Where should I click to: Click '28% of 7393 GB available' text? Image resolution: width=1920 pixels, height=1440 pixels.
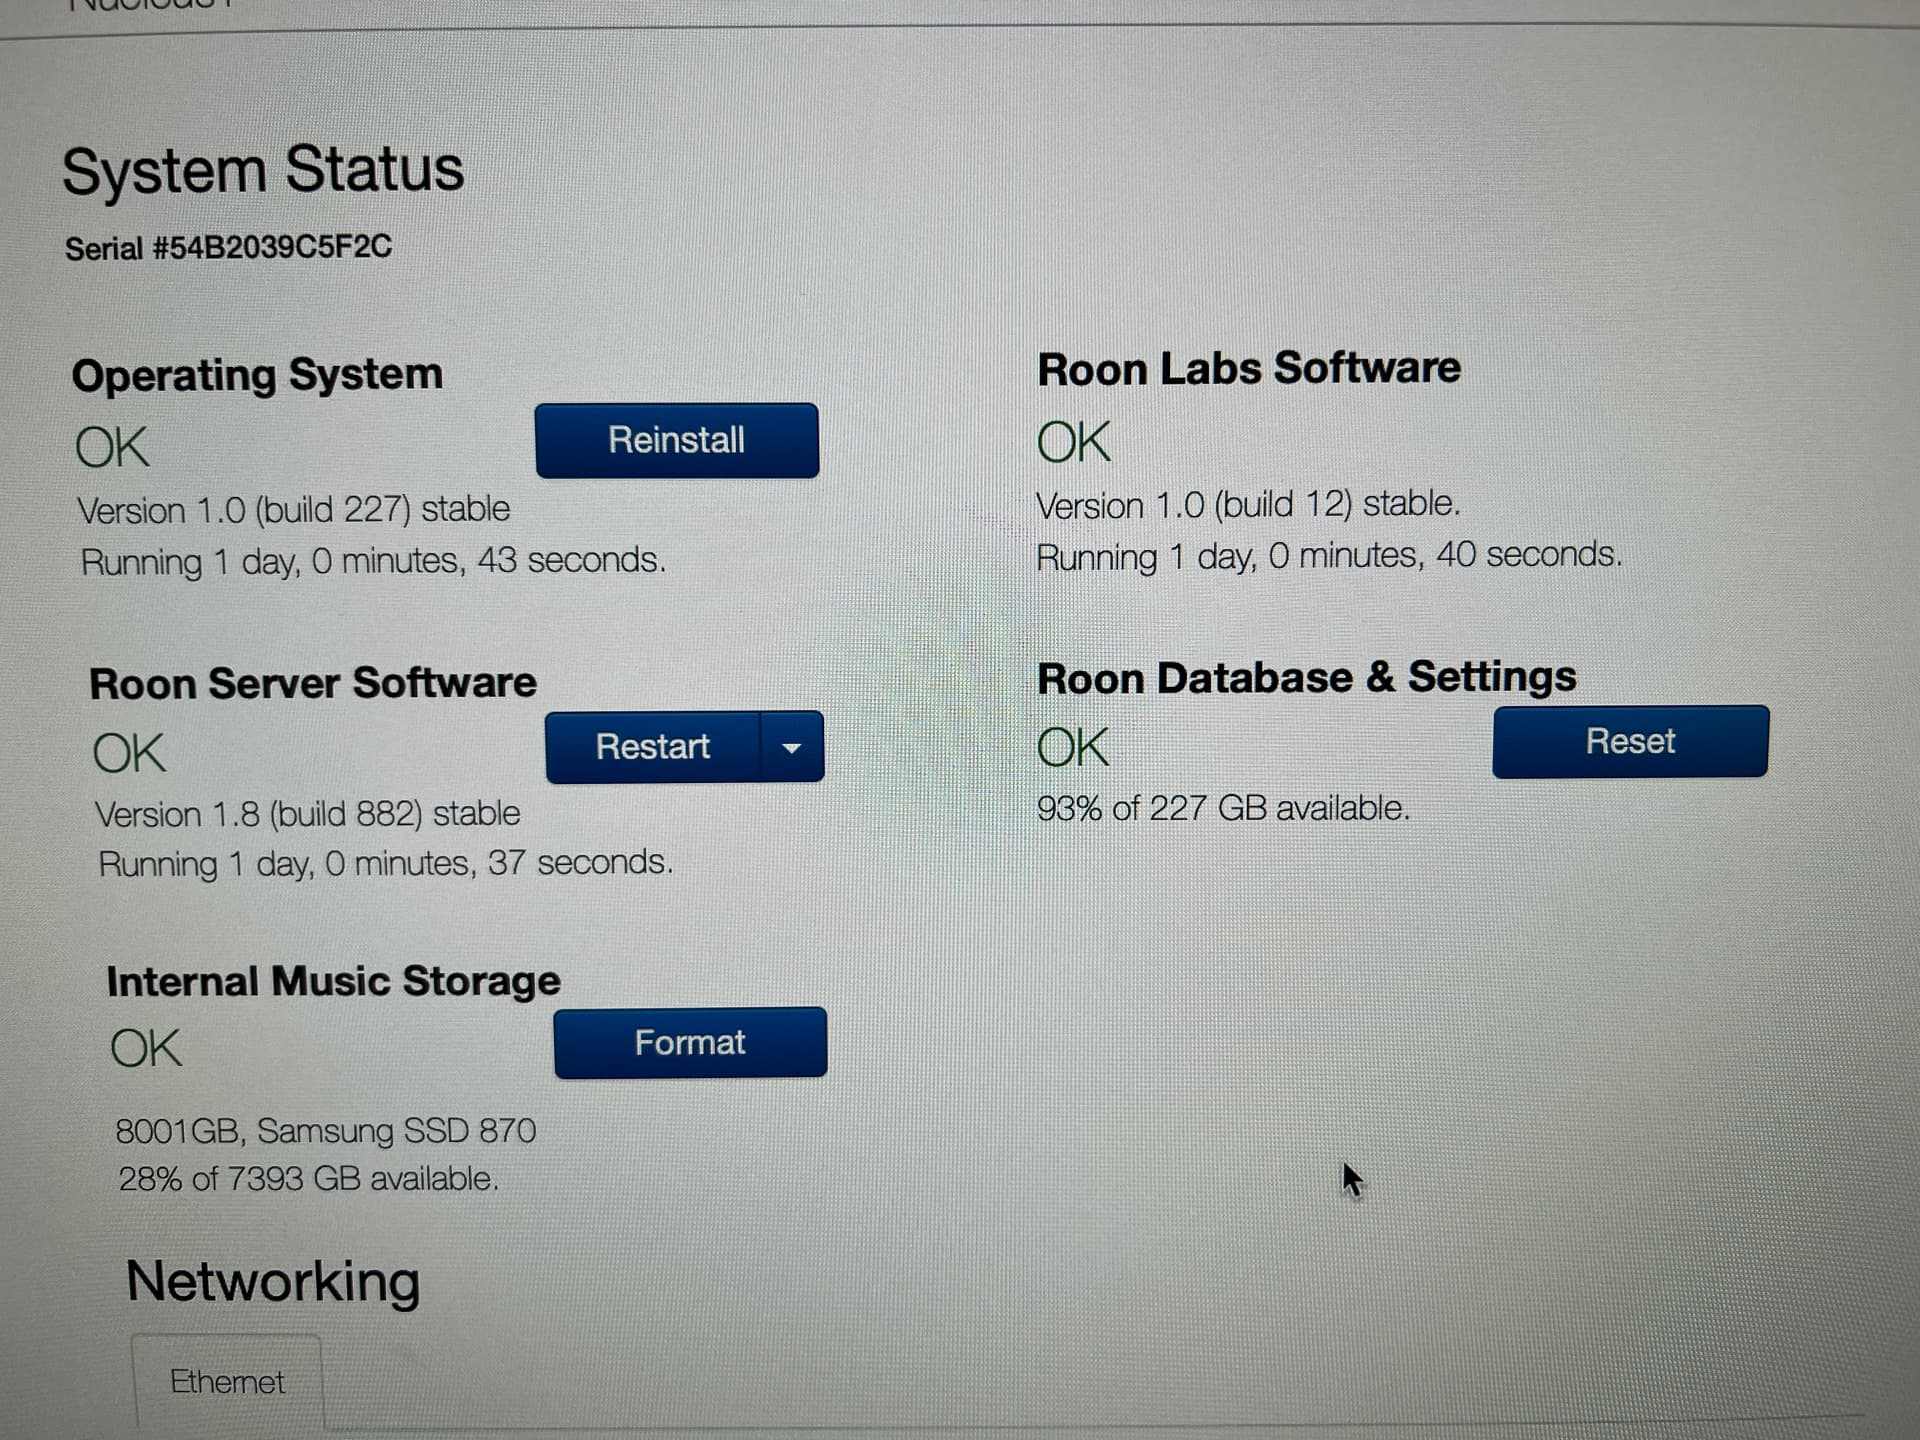(308, 1179)
